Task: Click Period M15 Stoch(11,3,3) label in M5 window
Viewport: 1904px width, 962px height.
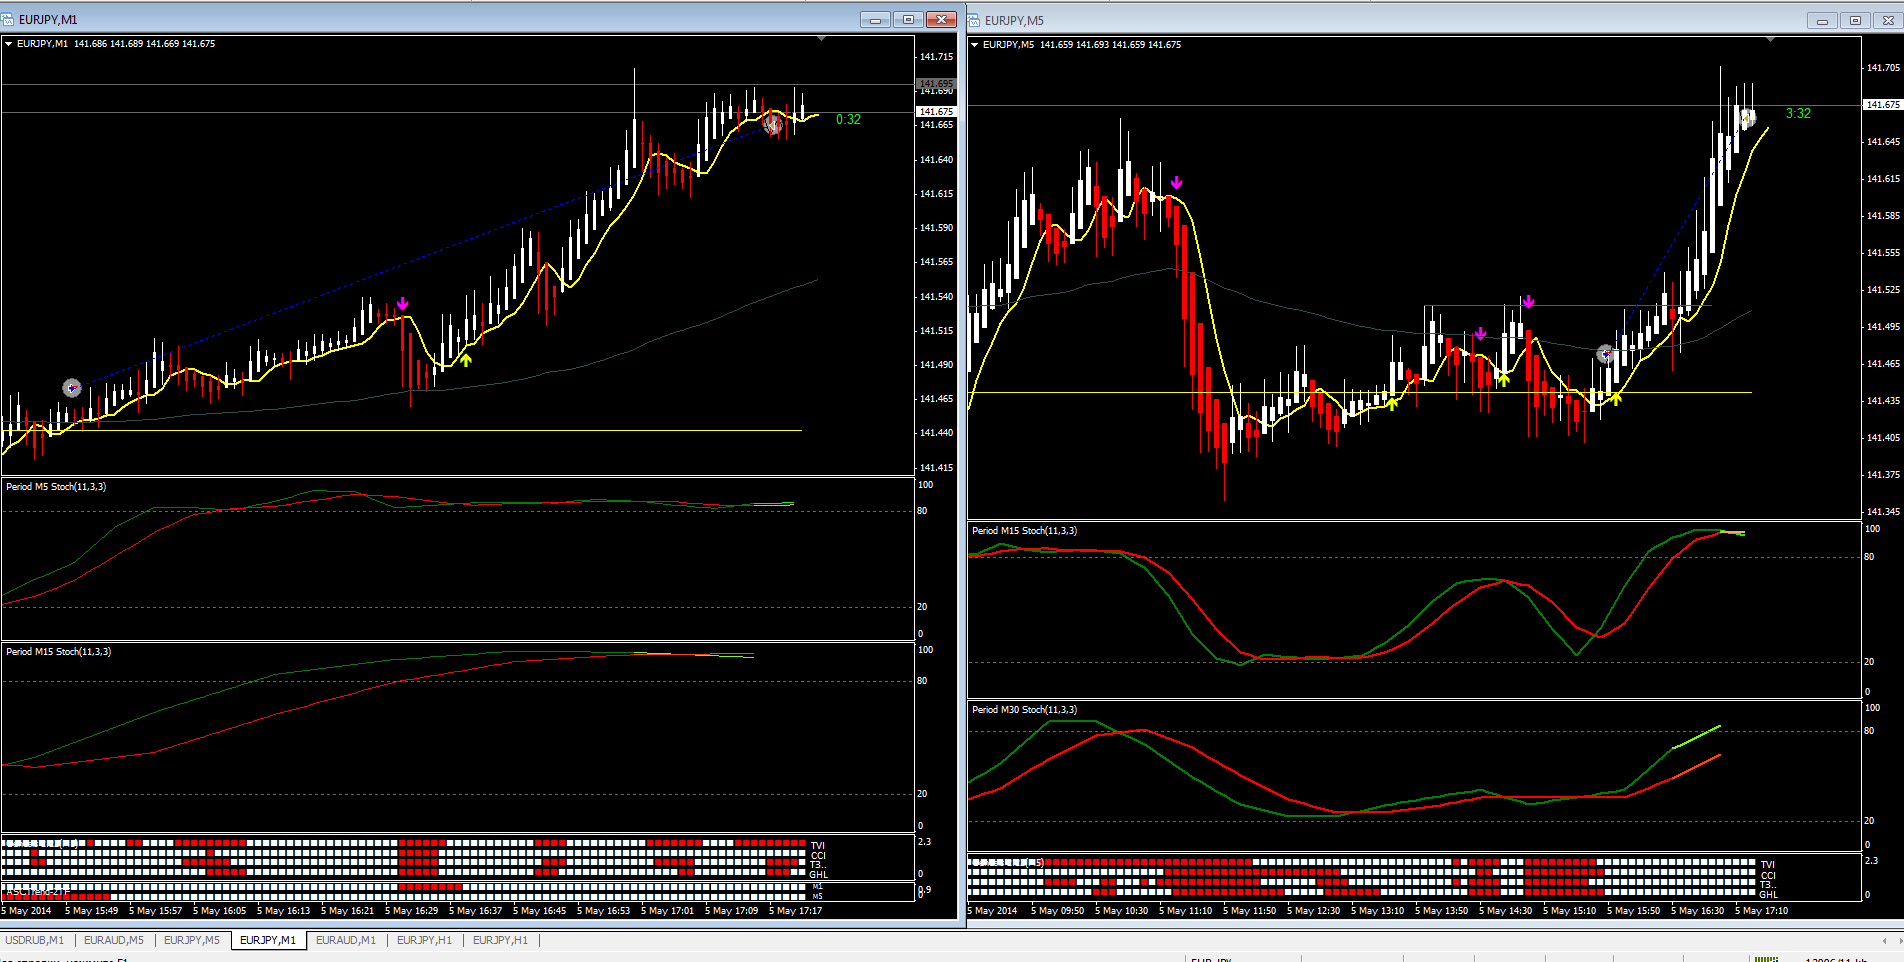Action: pyautogui.click(x=1025, y=531)
